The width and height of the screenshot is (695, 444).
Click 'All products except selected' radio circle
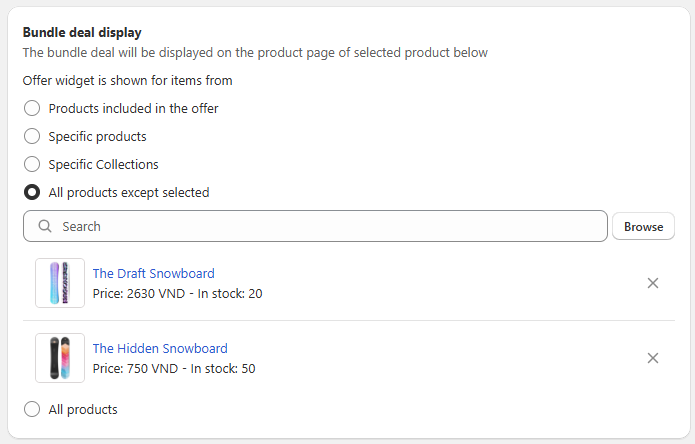(x=32, y=192)
